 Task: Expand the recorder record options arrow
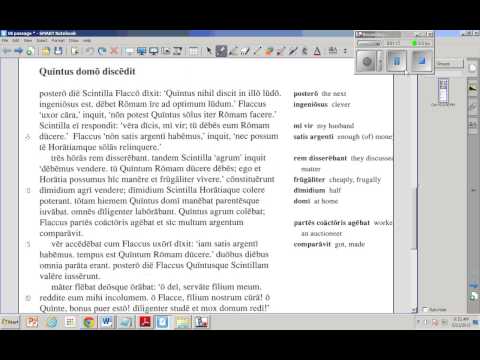381,61
